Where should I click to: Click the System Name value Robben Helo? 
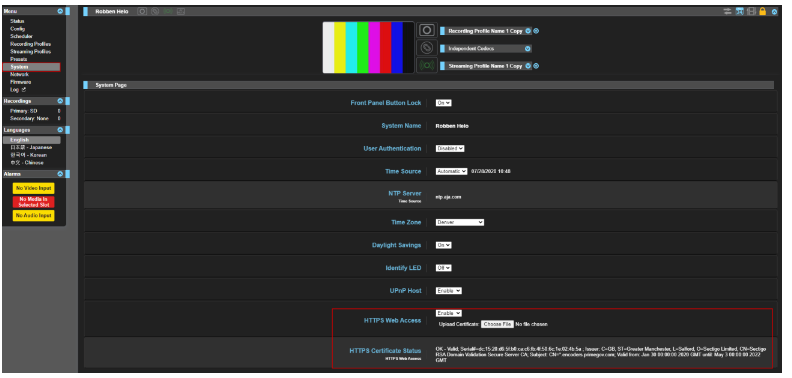[x=452, y=126]
